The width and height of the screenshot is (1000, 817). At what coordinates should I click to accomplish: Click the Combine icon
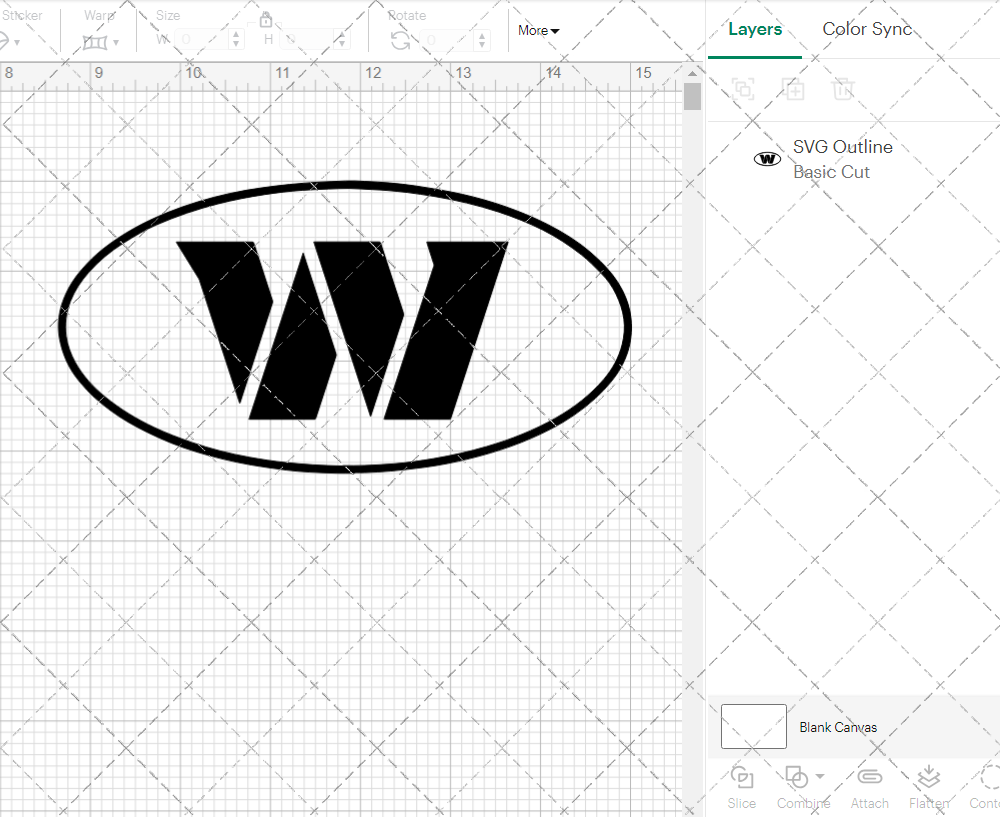797,778
